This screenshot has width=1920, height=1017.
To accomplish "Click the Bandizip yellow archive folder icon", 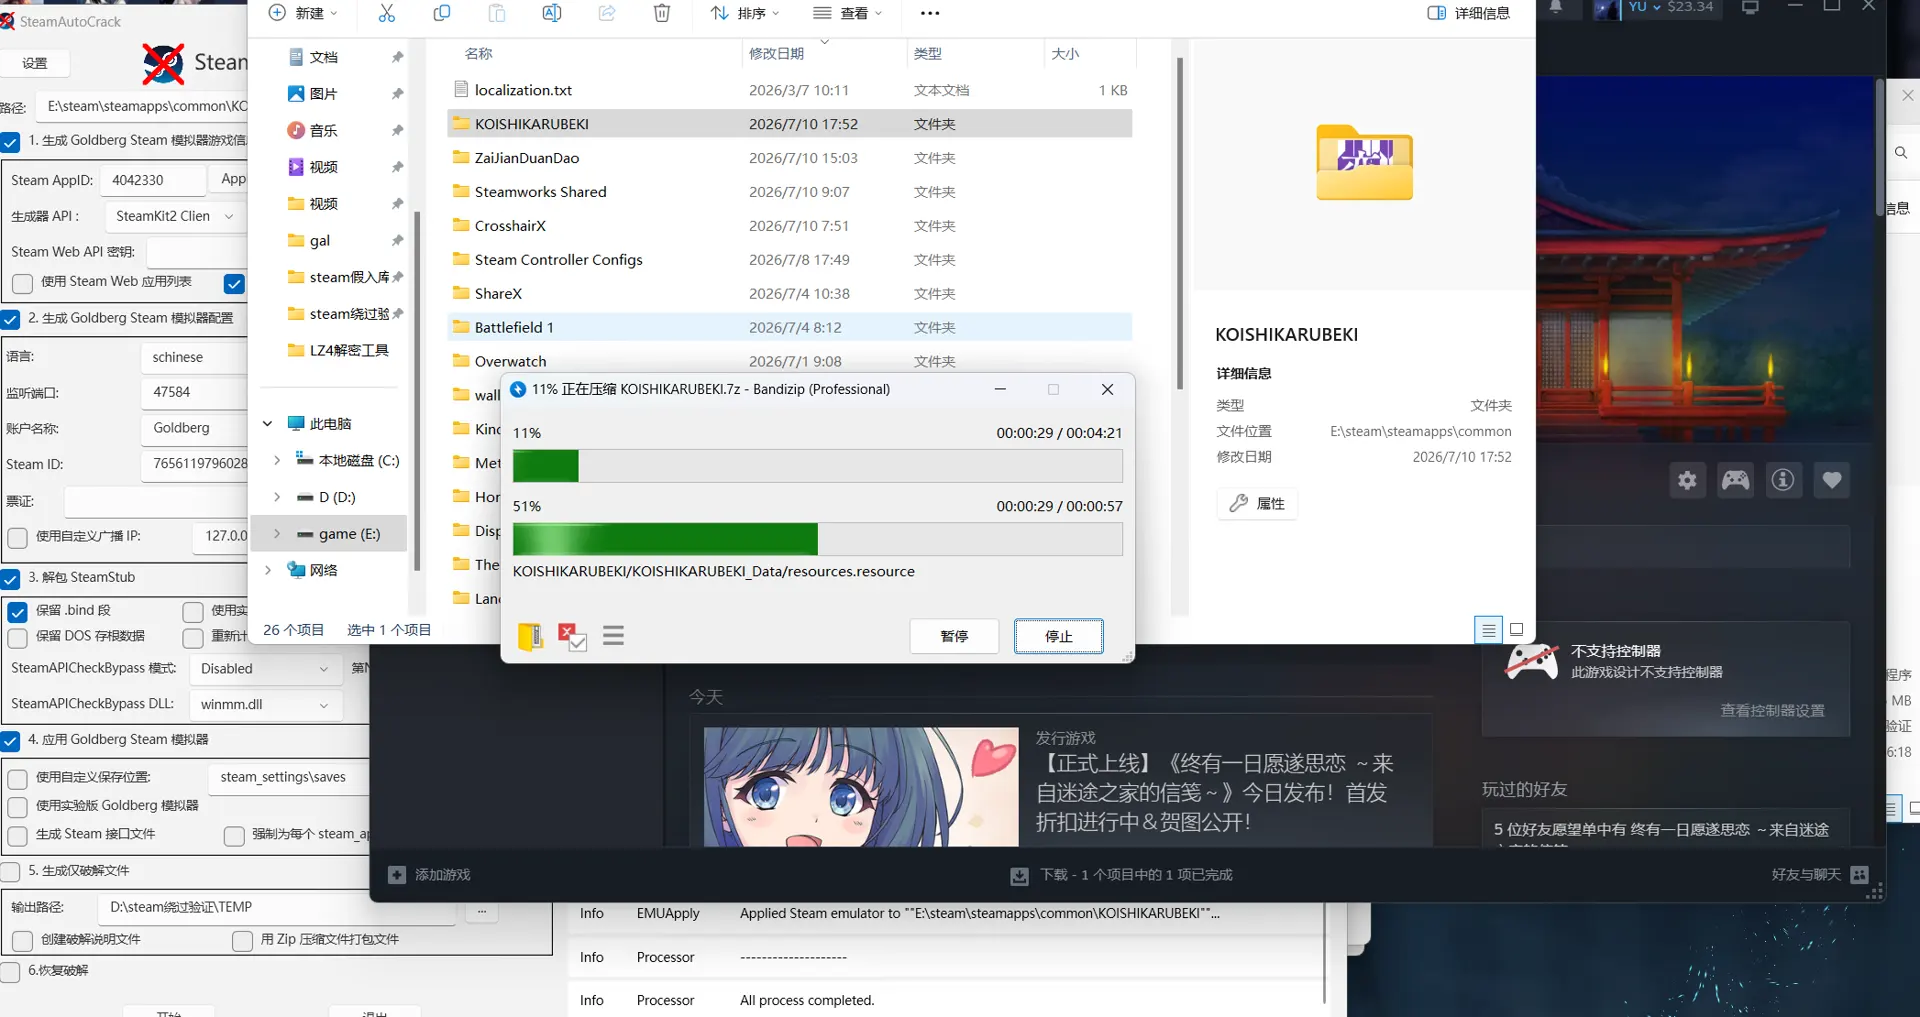I will point(530,636).
